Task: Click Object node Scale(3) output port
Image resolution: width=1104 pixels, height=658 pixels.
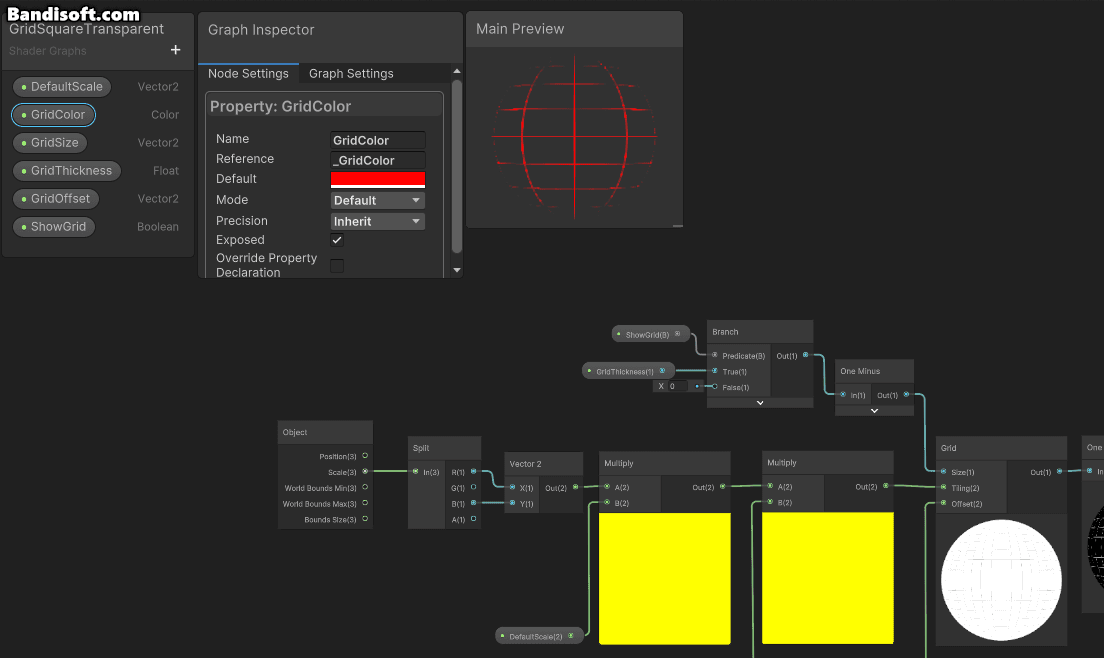Action: (x=365, y=472)
